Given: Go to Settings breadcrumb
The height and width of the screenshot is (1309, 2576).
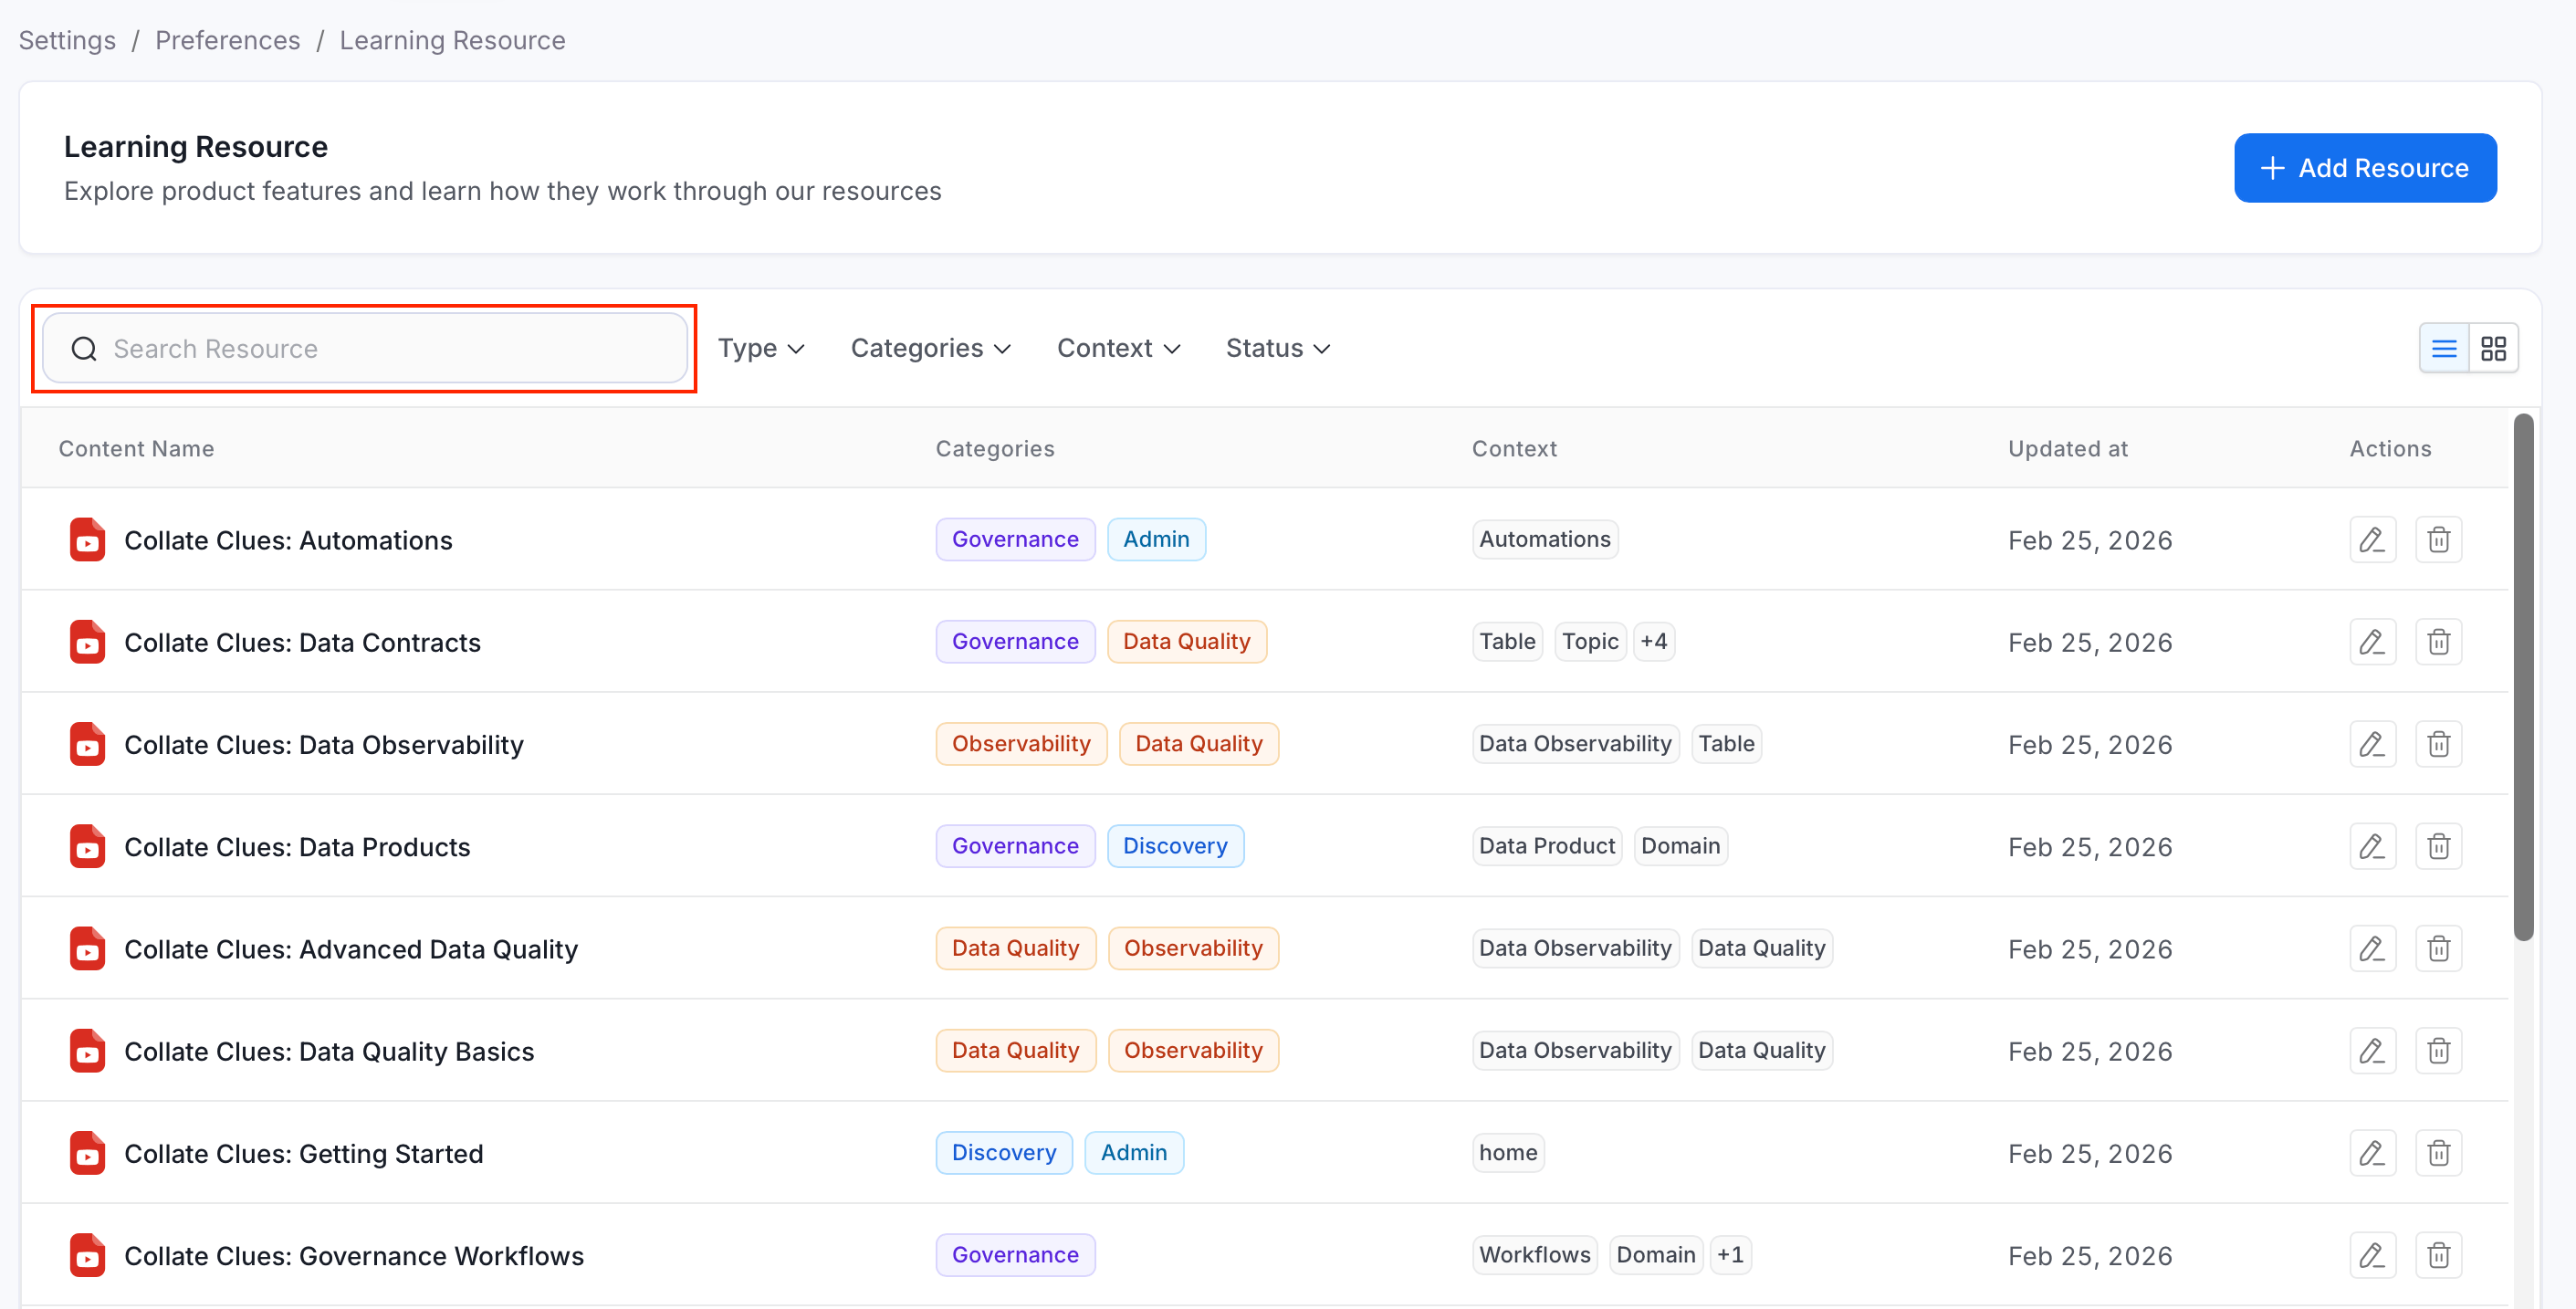Looking at the screenshot, I should pos(67,40).
